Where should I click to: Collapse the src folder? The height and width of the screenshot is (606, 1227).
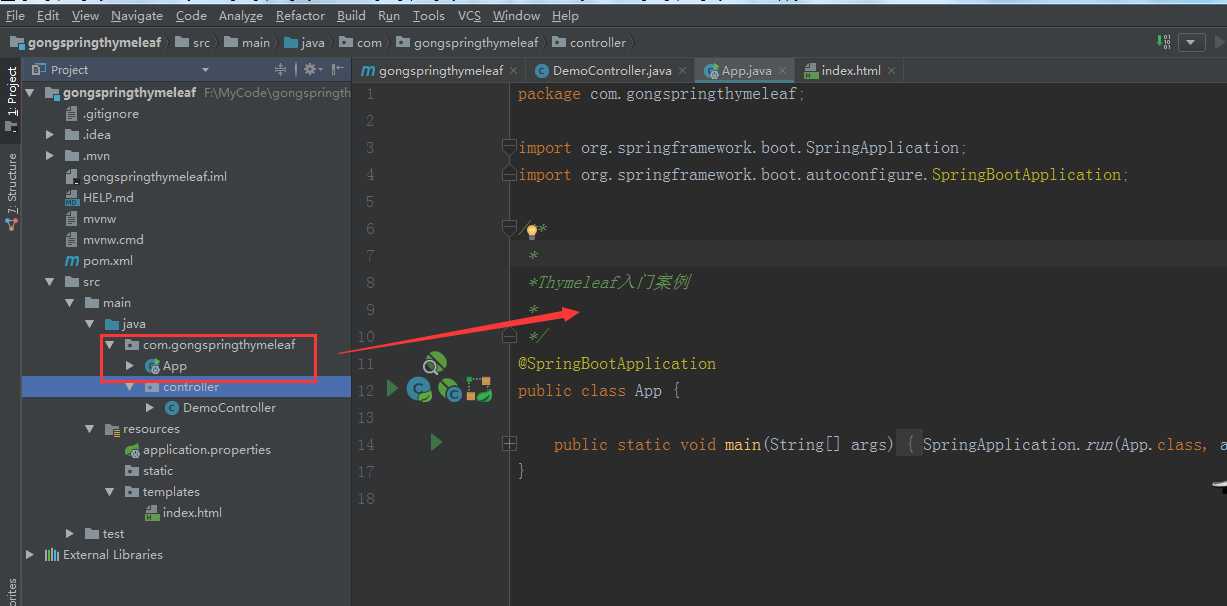pyautogui.click(x=50, y=281)
